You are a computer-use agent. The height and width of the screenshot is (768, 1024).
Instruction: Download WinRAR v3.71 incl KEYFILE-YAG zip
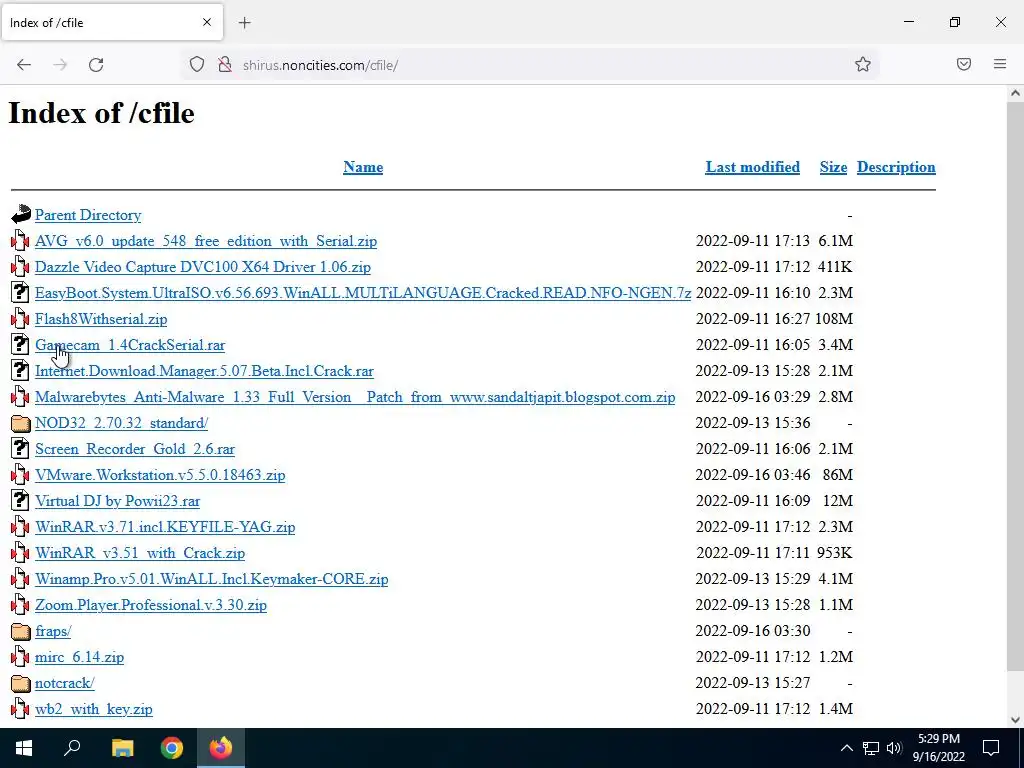click(165, 527)
